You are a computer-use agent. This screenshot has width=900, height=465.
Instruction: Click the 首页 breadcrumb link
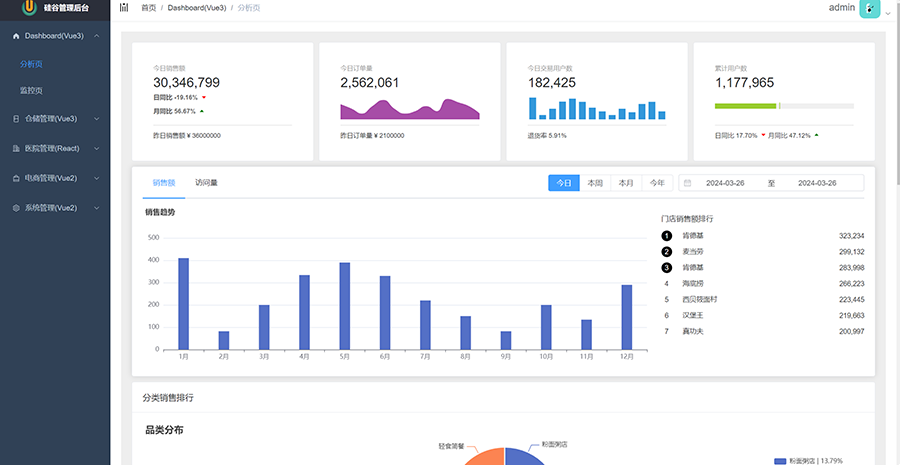point(149,8)
